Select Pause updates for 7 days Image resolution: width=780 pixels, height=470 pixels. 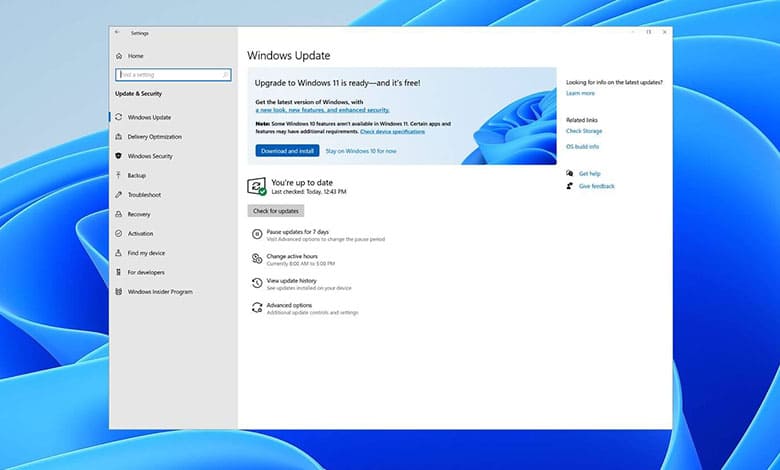coord(318,235)
